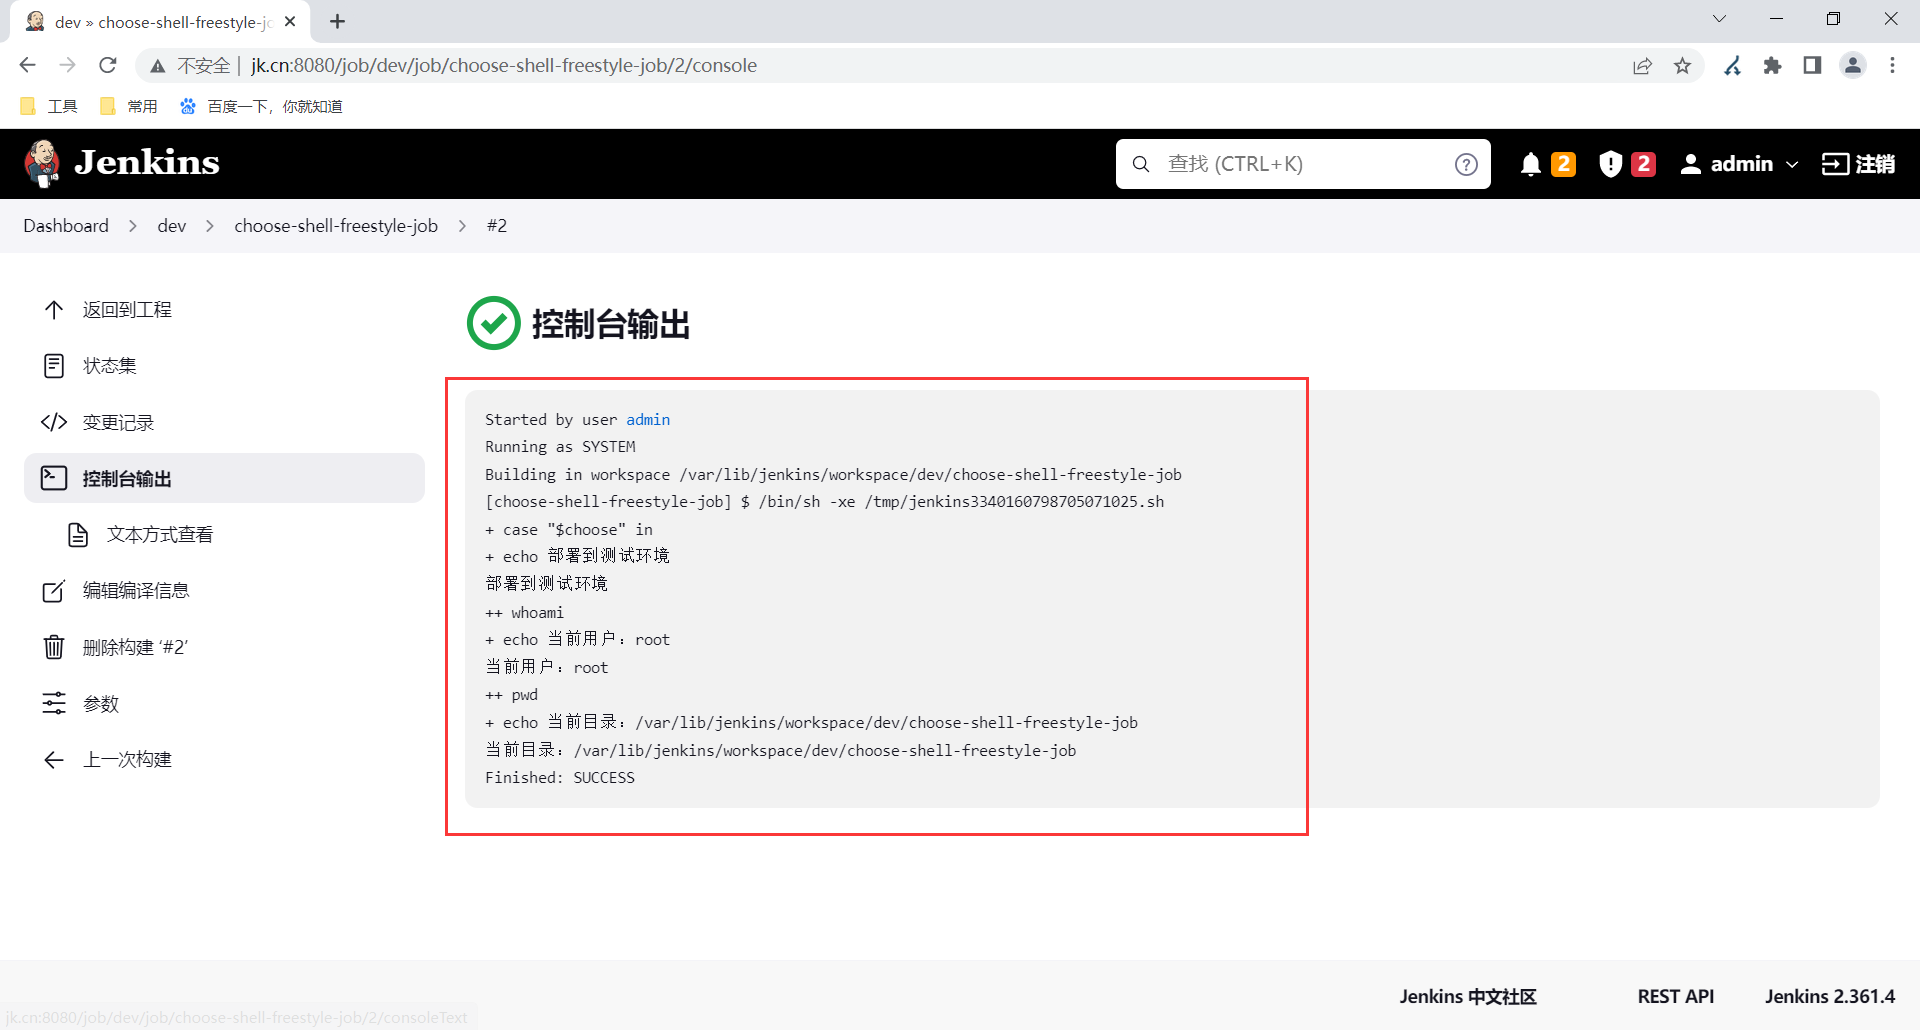Viewport: 1920px width, 1030px height.
Task: Click the browser forward arrow
Action: (x=68, y=65)
